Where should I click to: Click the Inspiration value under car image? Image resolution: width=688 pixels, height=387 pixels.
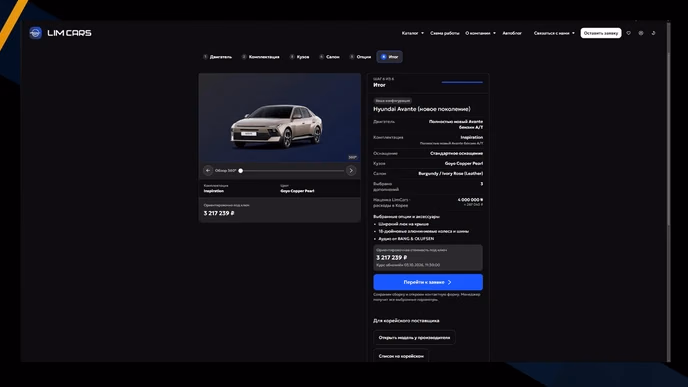click(x=214, y=191)
